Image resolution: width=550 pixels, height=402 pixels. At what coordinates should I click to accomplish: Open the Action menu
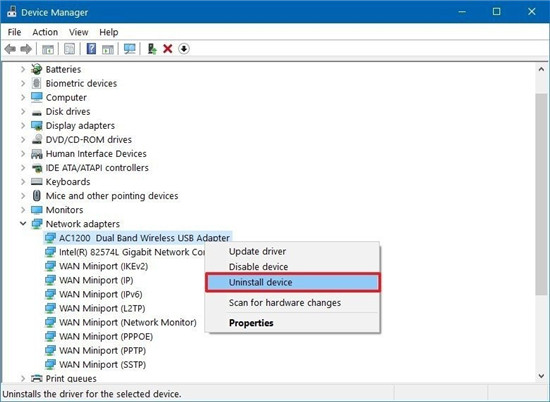pyautogui.click(x=45, y=32)
